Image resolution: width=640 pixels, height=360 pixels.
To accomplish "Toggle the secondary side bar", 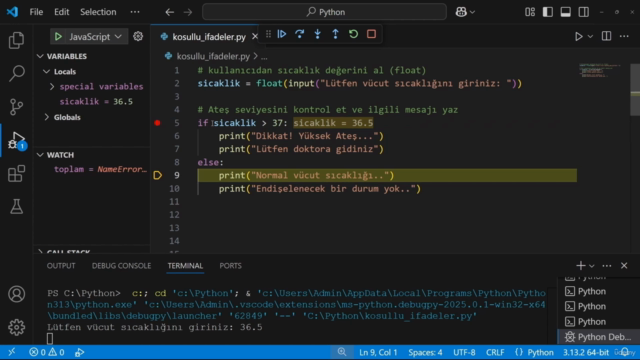I will pos(584,12).
